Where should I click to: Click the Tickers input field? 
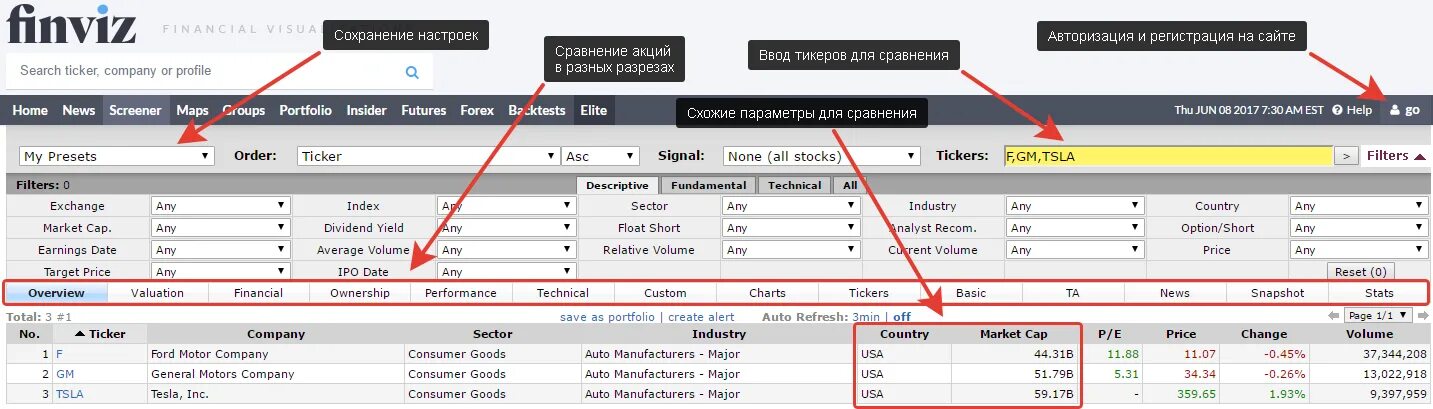[1168, 156]
